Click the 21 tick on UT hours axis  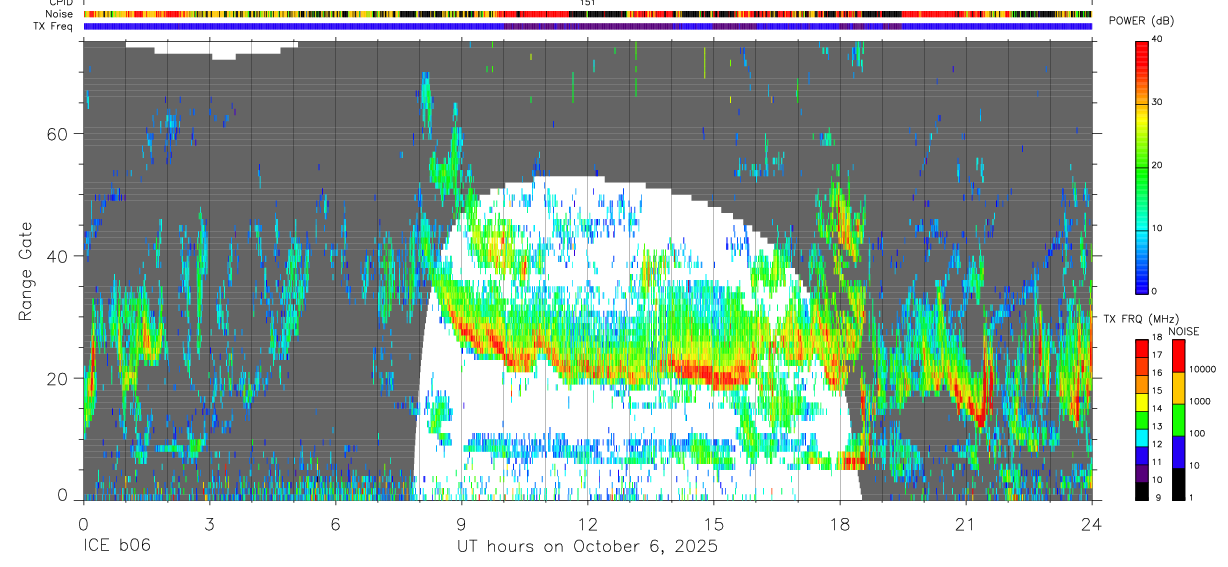[965, 523]
